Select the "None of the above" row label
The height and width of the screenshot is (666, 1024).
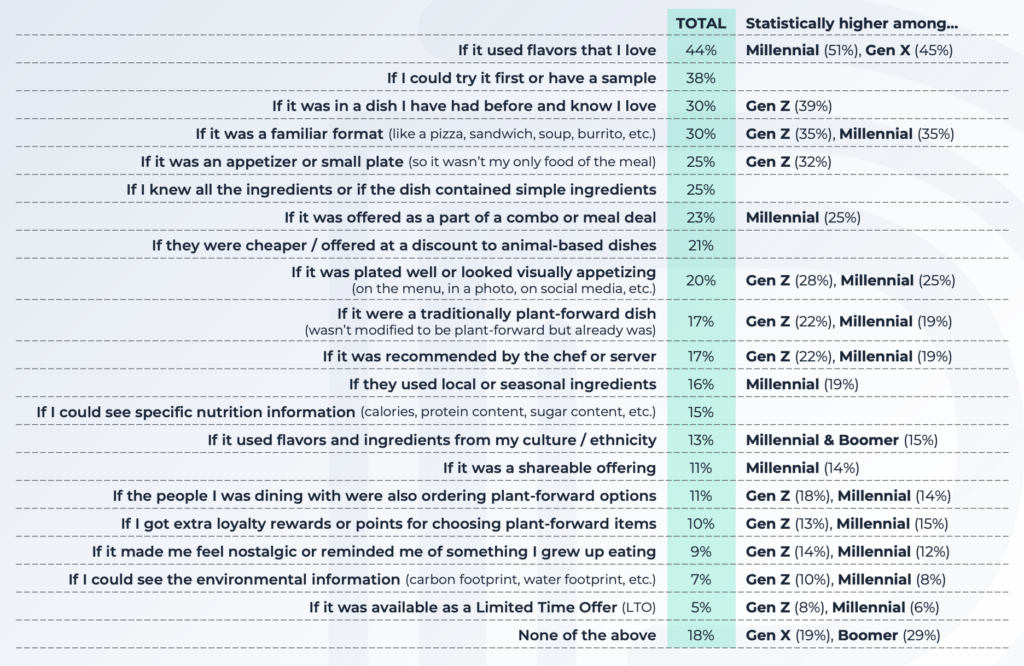click(x=587, y=635)
